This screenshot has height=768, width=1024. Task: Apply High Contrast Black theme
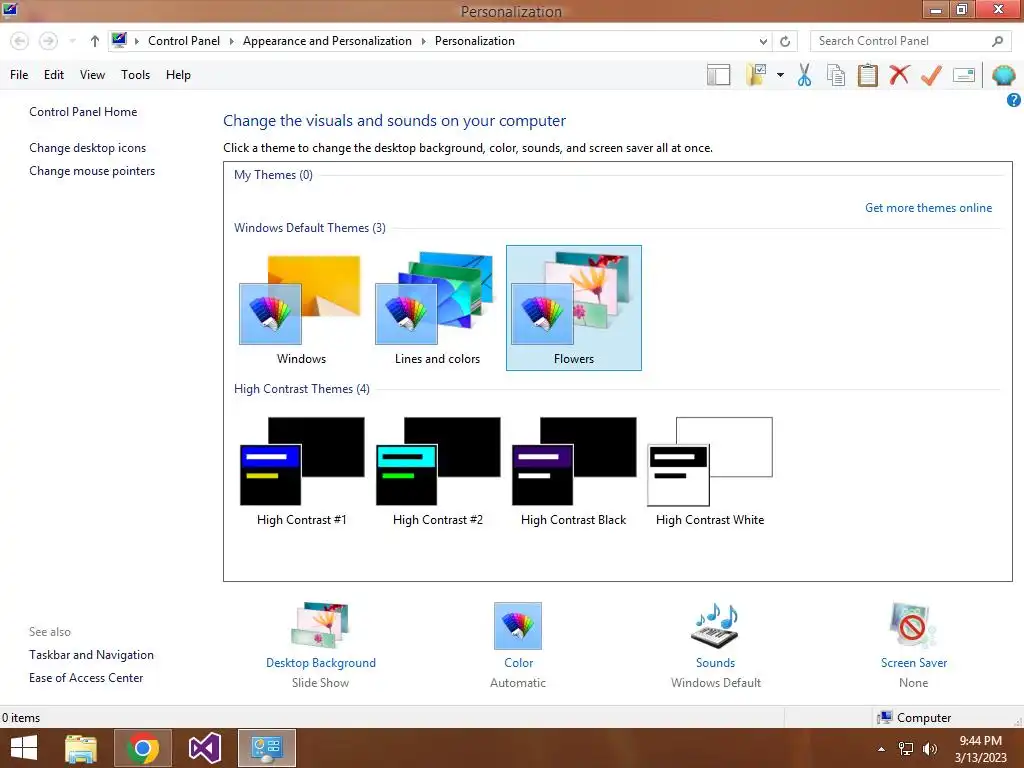(573, 471)
